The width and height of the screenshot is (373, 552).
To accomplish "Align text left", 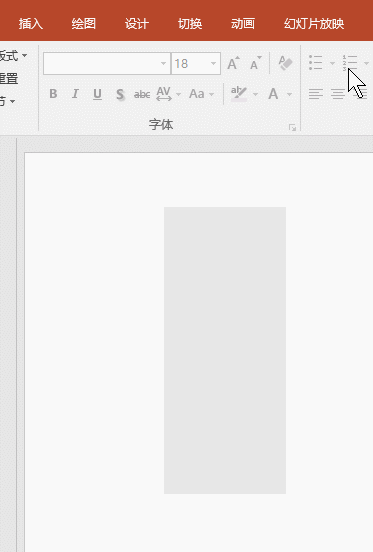I will tap(316, 94).
